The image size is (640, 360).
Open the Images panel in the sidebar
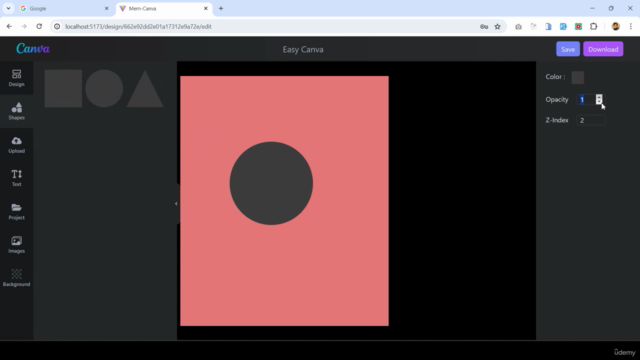tap(16, 245)
